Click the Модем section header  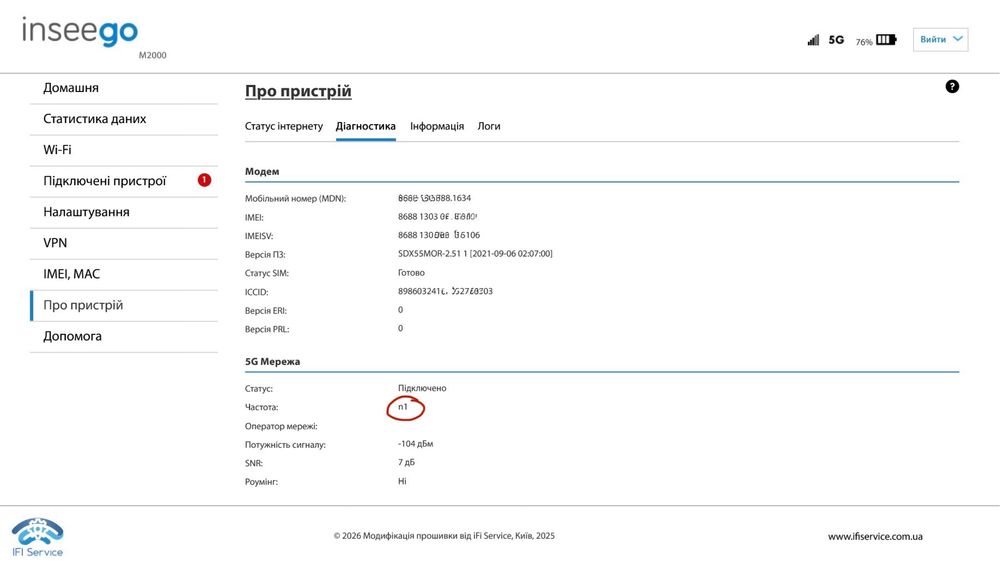tap(262, 171)
